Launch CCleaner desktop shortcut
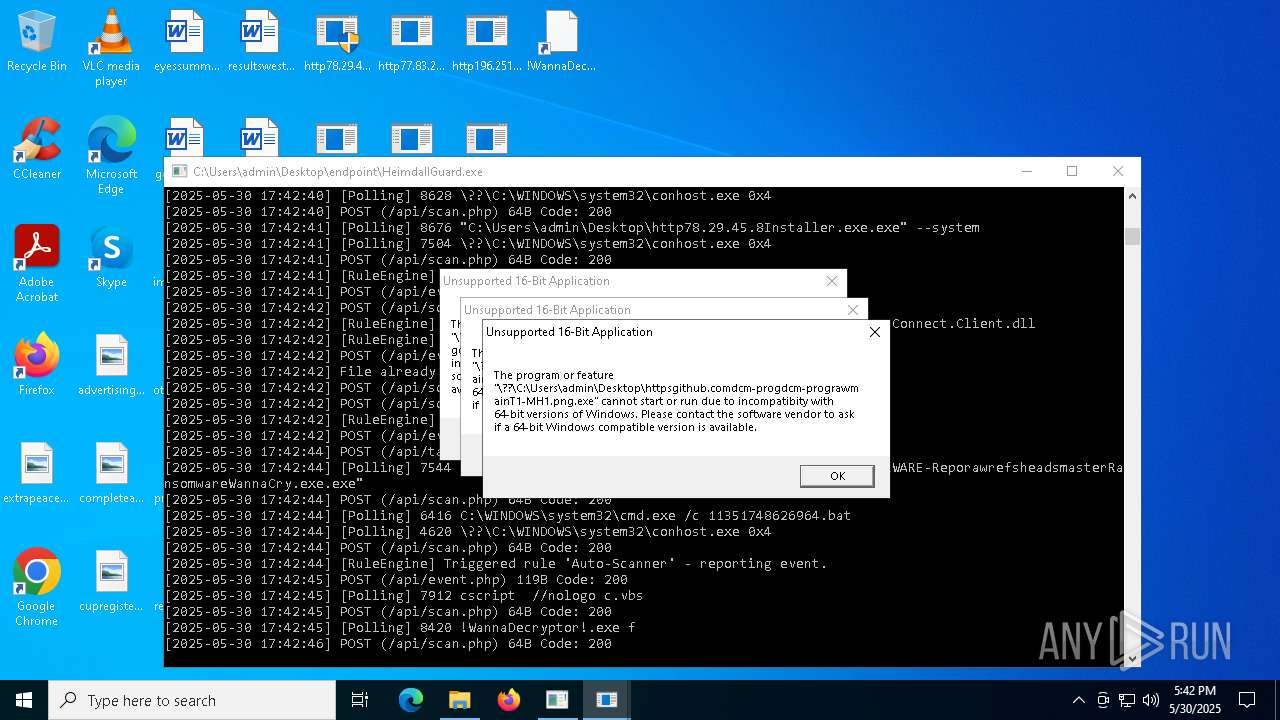The height and width of the screenshot is (720, 1280). coord(37,150)
